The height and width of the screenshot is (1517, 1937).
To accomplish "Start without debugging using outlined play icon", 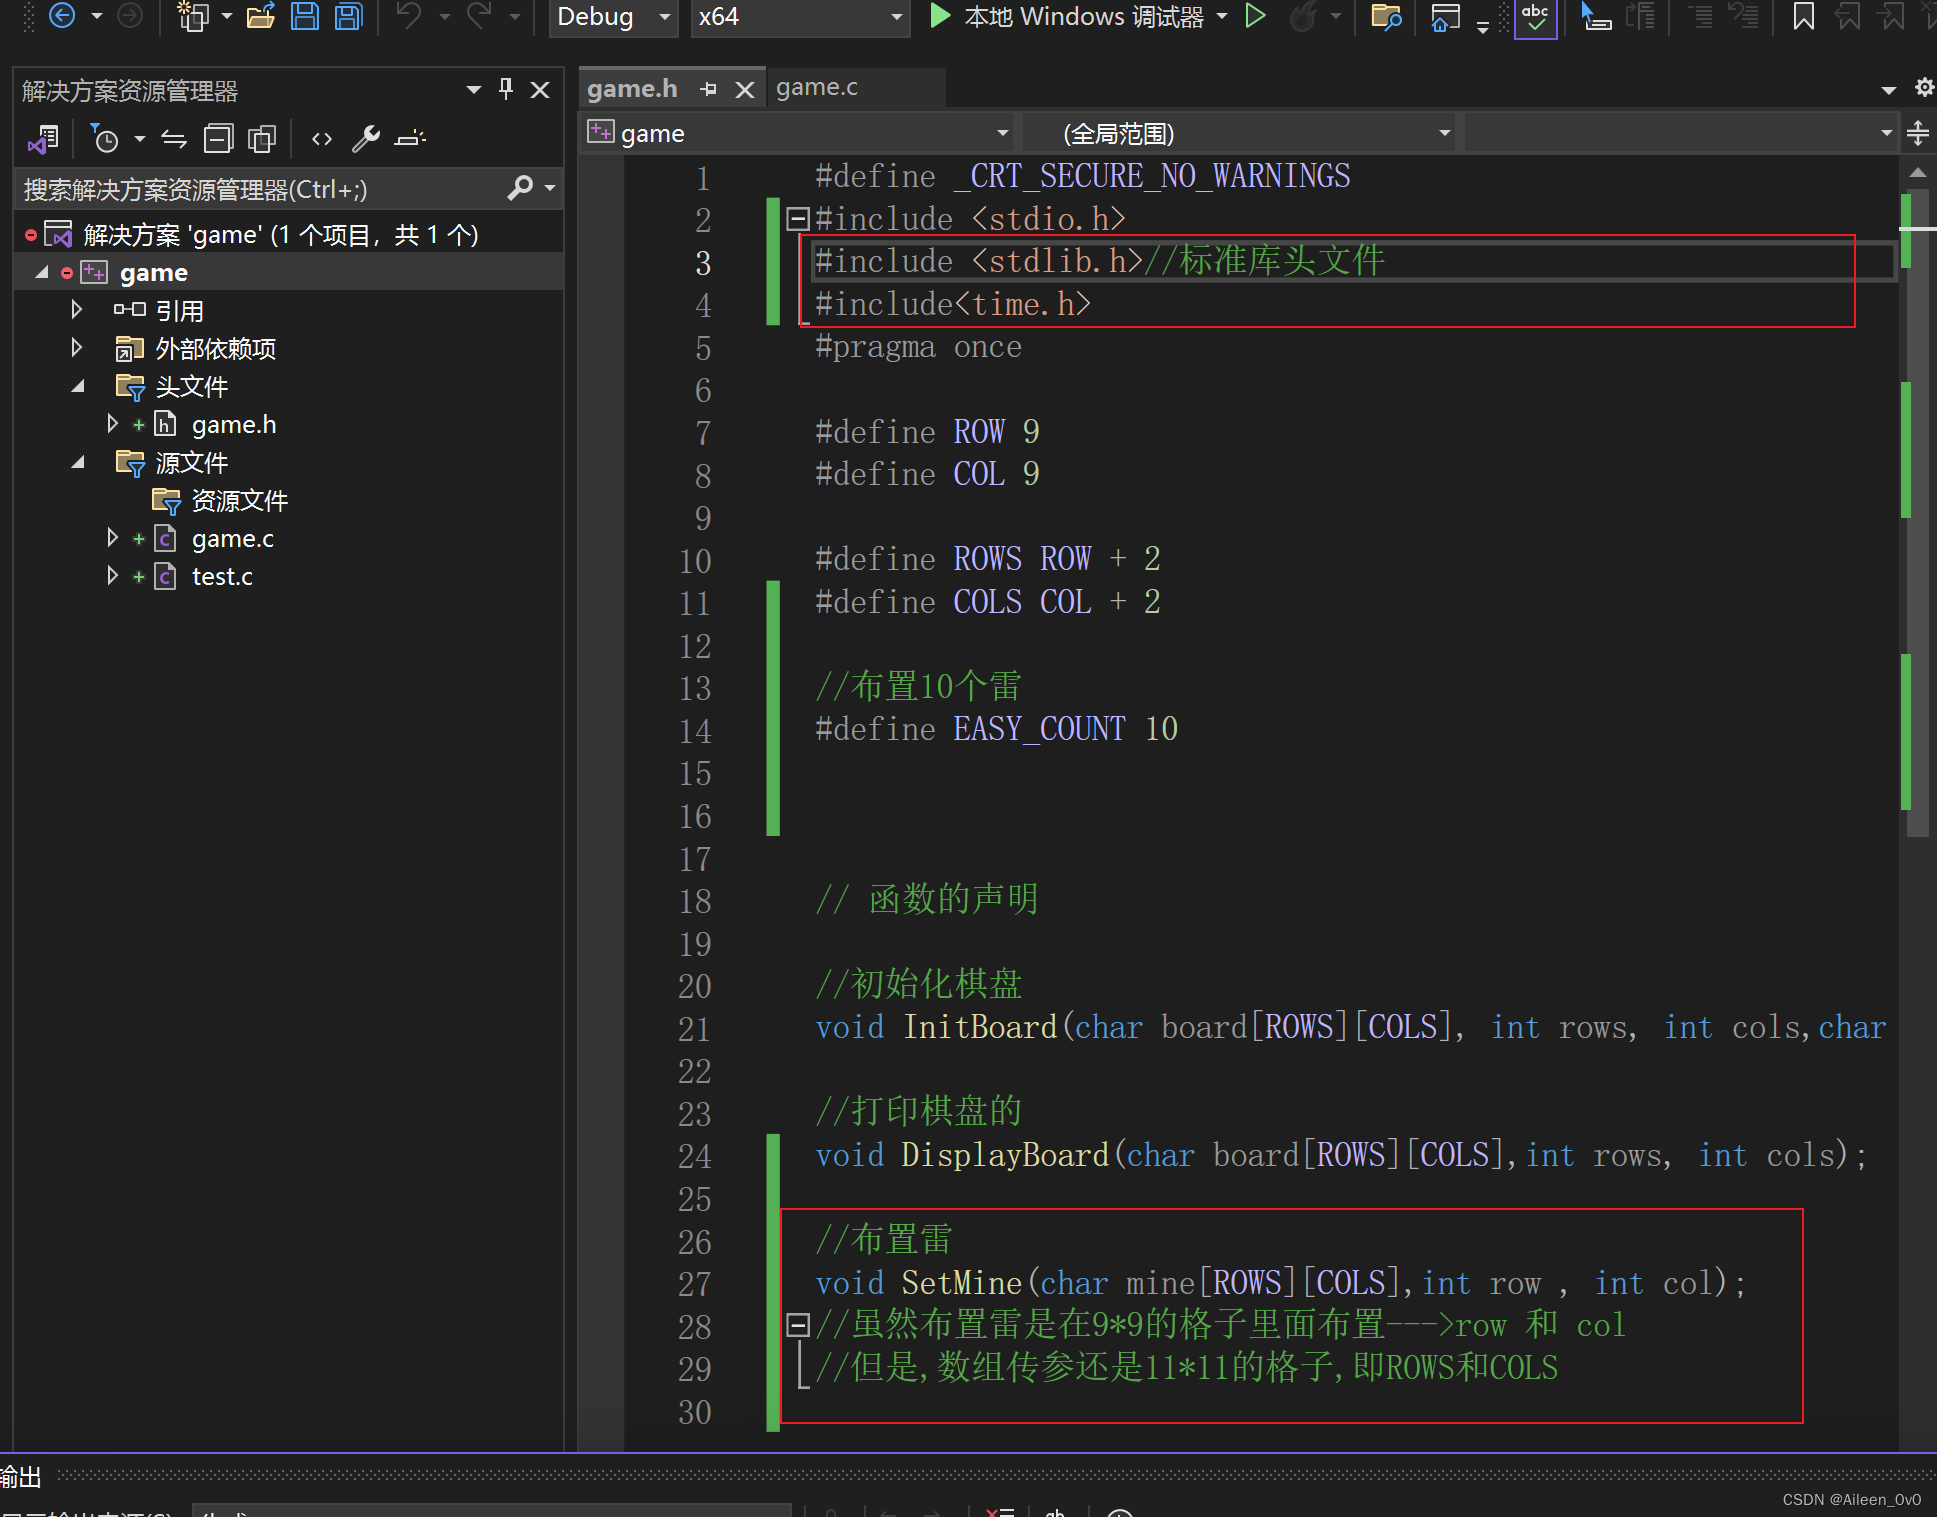I will [1256, 16].
